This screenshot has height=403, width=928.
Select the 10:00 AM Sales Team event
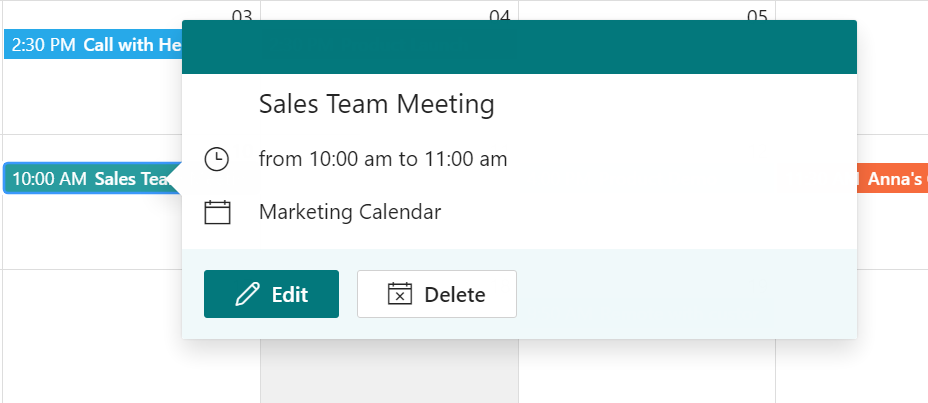tap(89, 178)
